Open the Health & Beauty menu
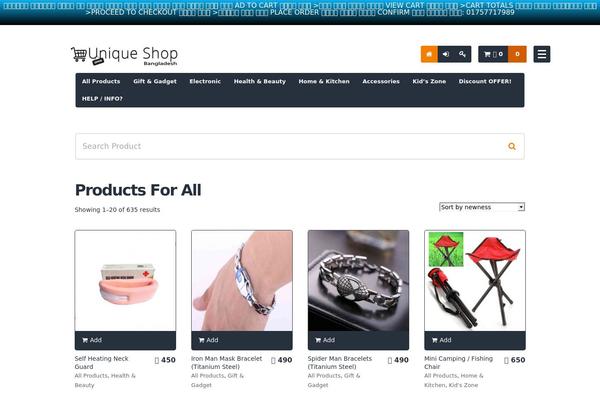The width and height of the screenshot is (600, 400). click(x=260, y=81)
